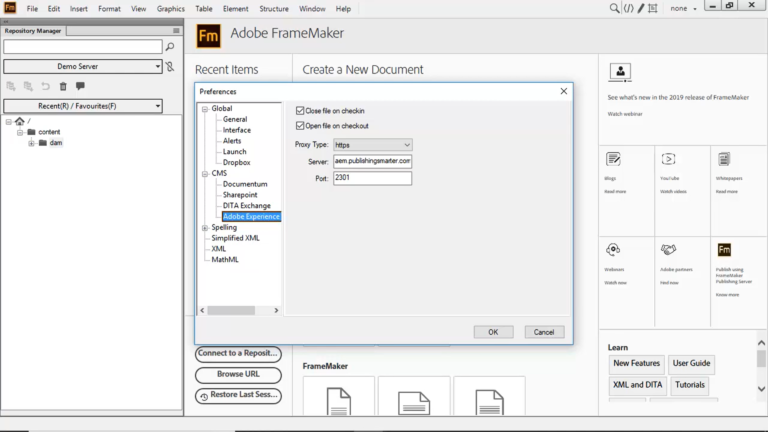Click the first checkout icon in repository toolbar
This screenshot has height=432, width=768.
pyautogui.click(x=11, y=86)
